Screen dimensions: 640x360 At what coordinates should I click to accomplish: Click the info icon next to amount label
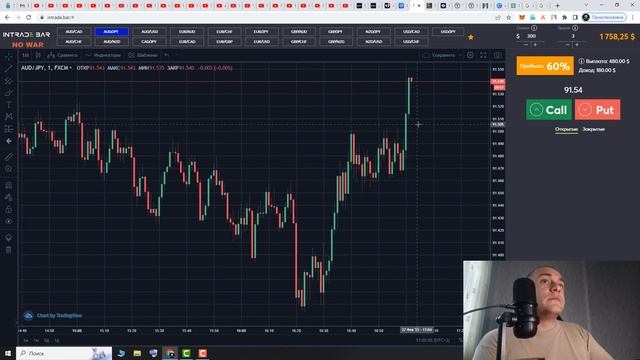click(534, 28)
